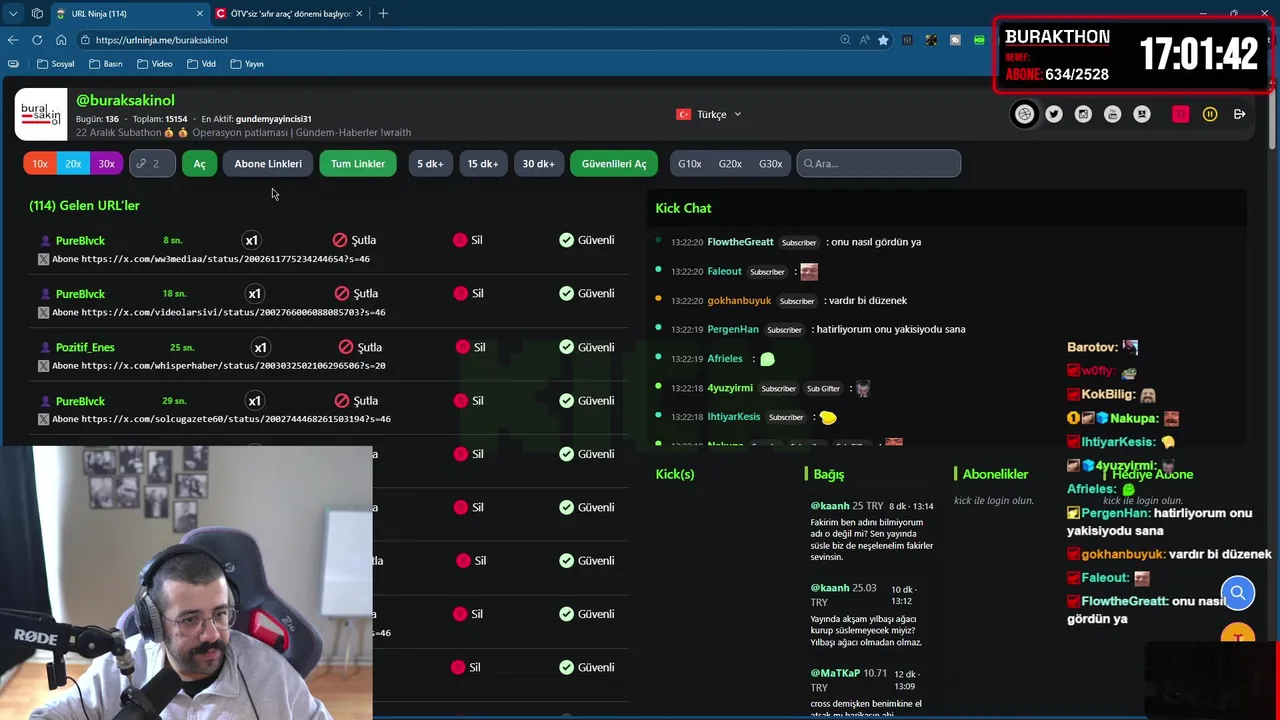Filter by 5 dk+
The width and height of the screenshot is (1280, 720).
[430, 163]
